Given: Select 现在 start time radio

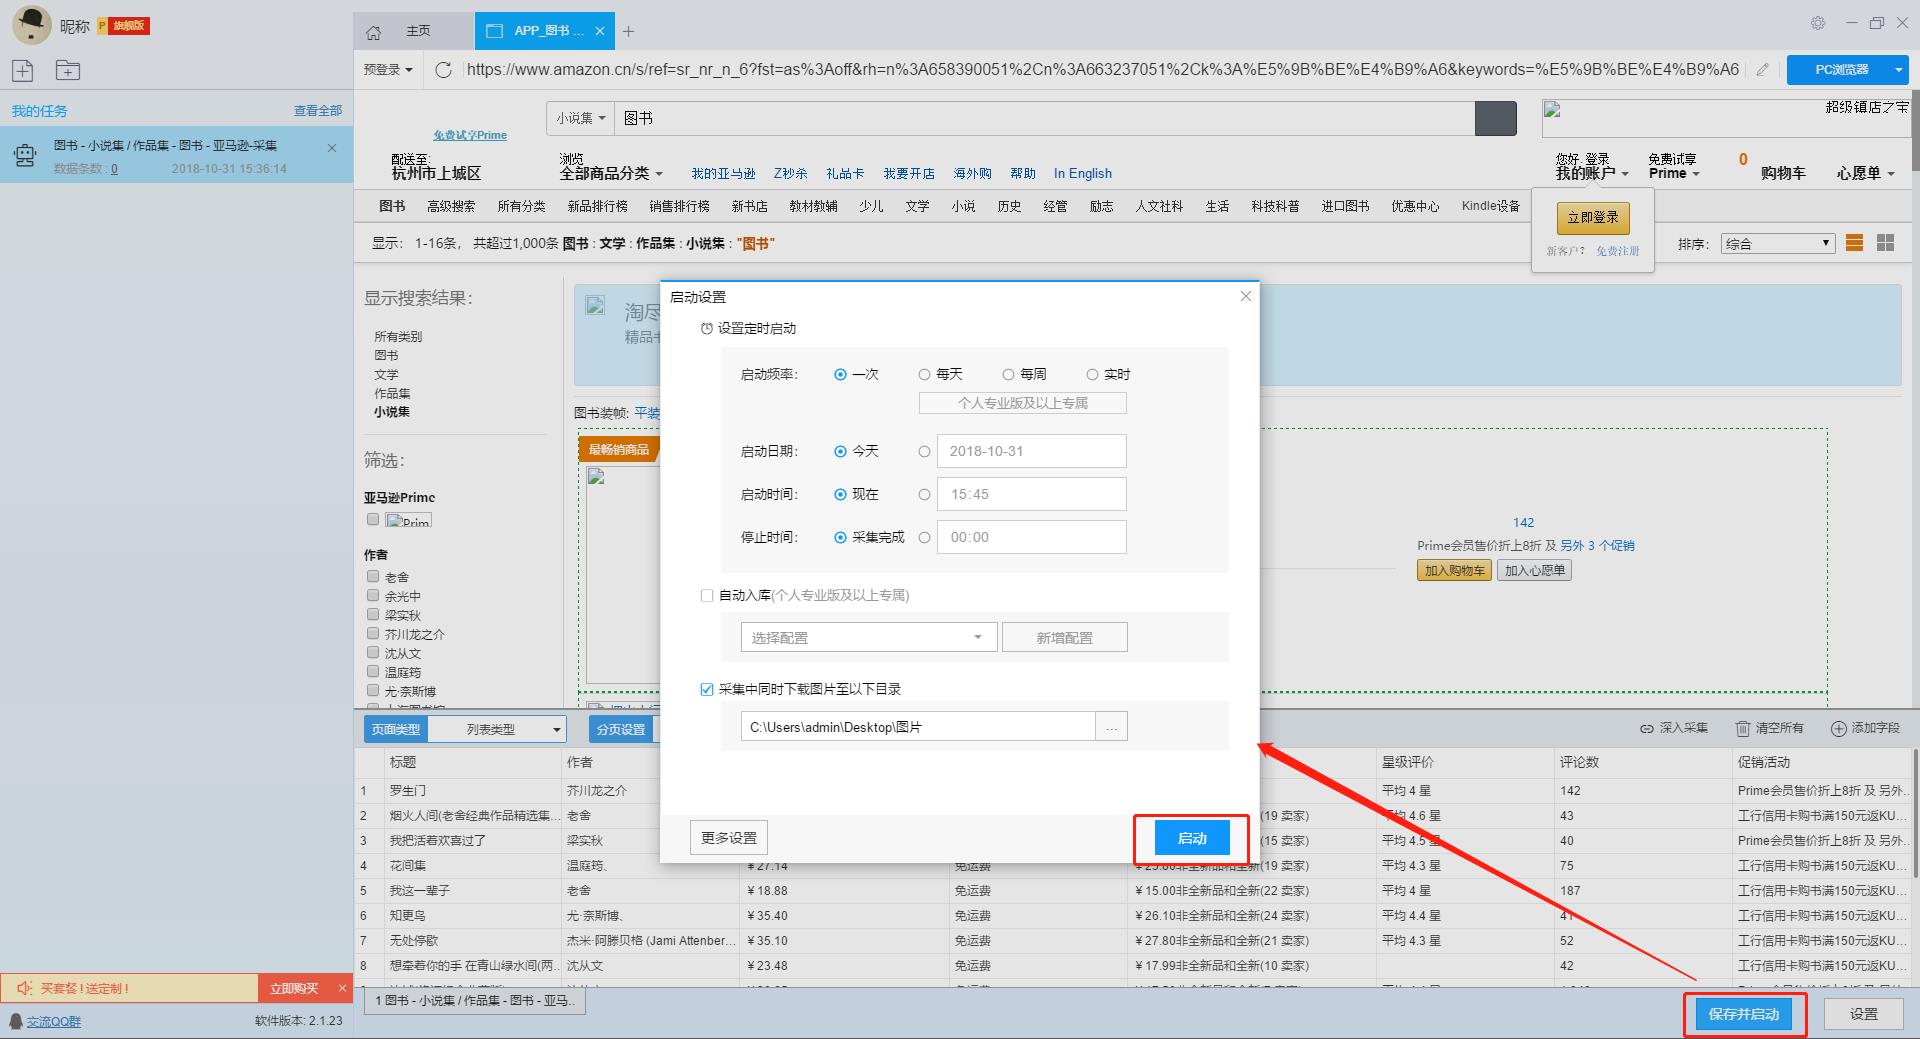Looking at the screenshot, I should (840, 494).
